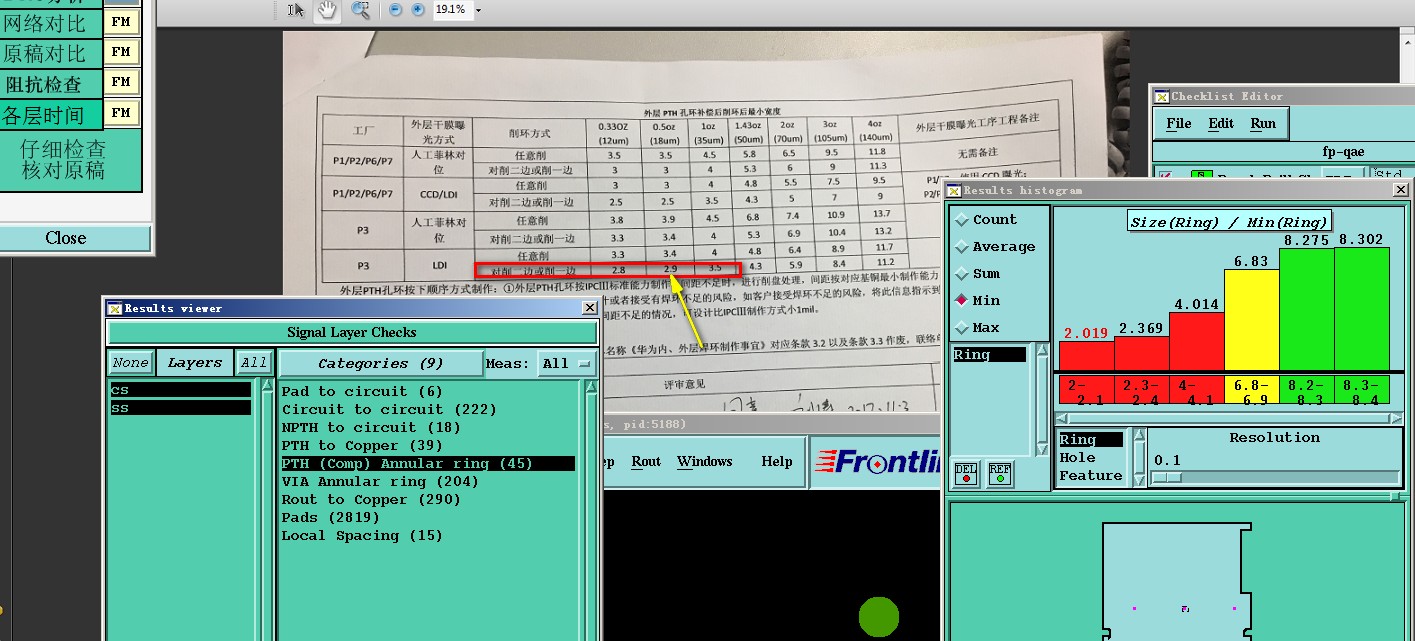Open the Rout menu

pos(646,462)
